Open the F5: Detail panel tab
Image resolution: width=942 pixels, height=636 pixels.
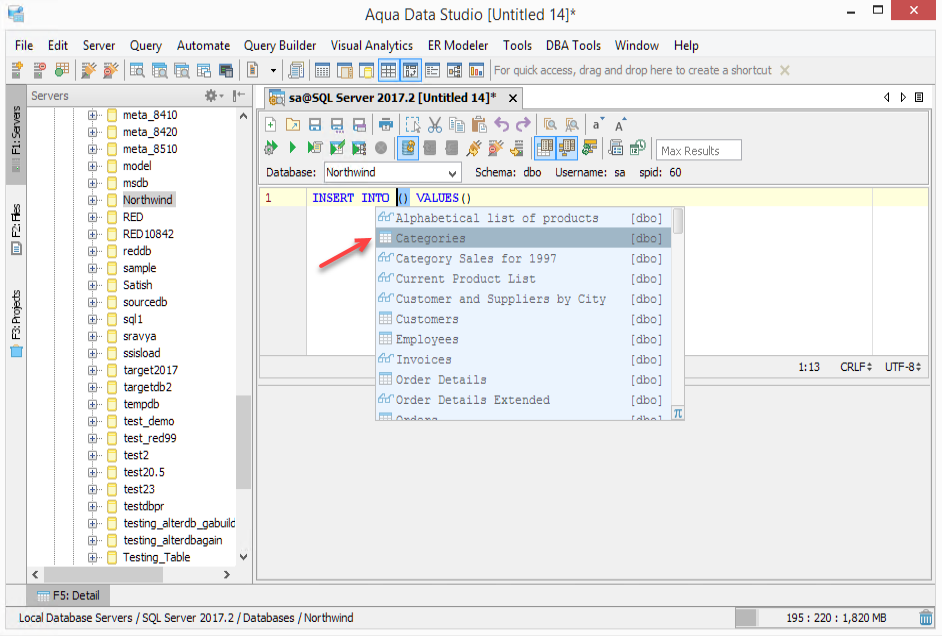coord(68,595)
